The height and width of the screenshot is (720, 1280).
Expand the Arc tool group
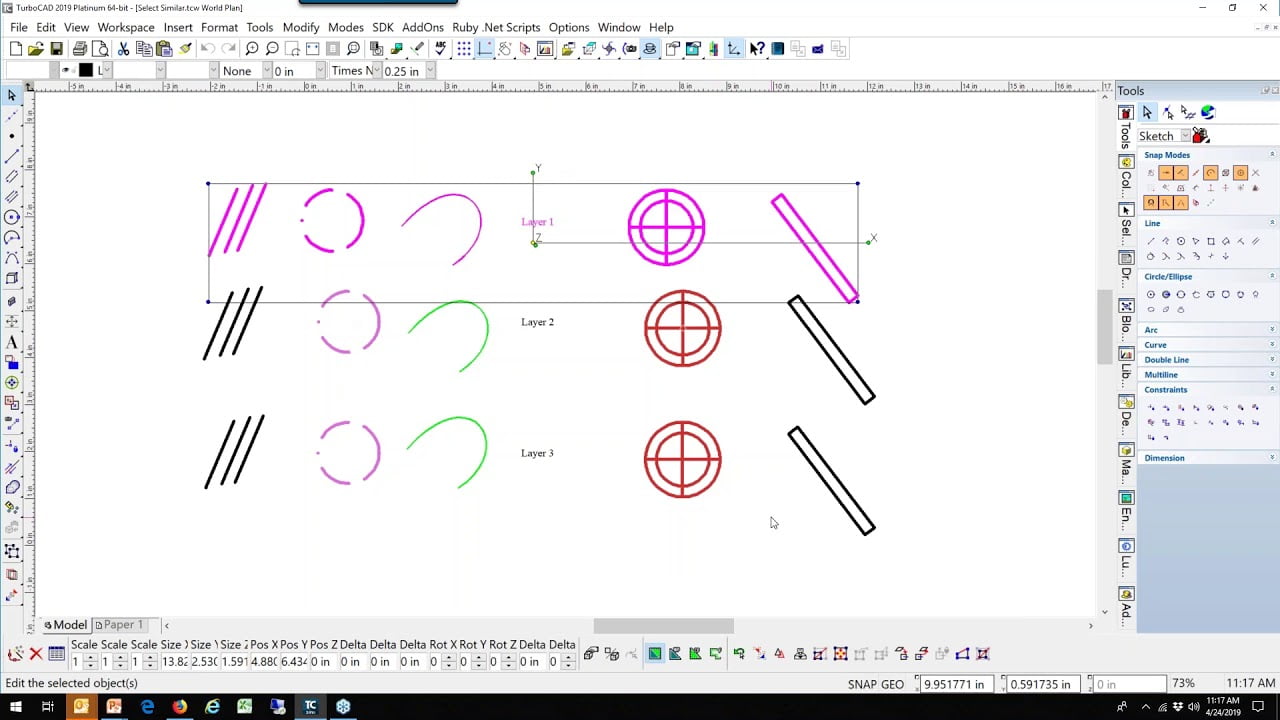[x=1272, y=330]
